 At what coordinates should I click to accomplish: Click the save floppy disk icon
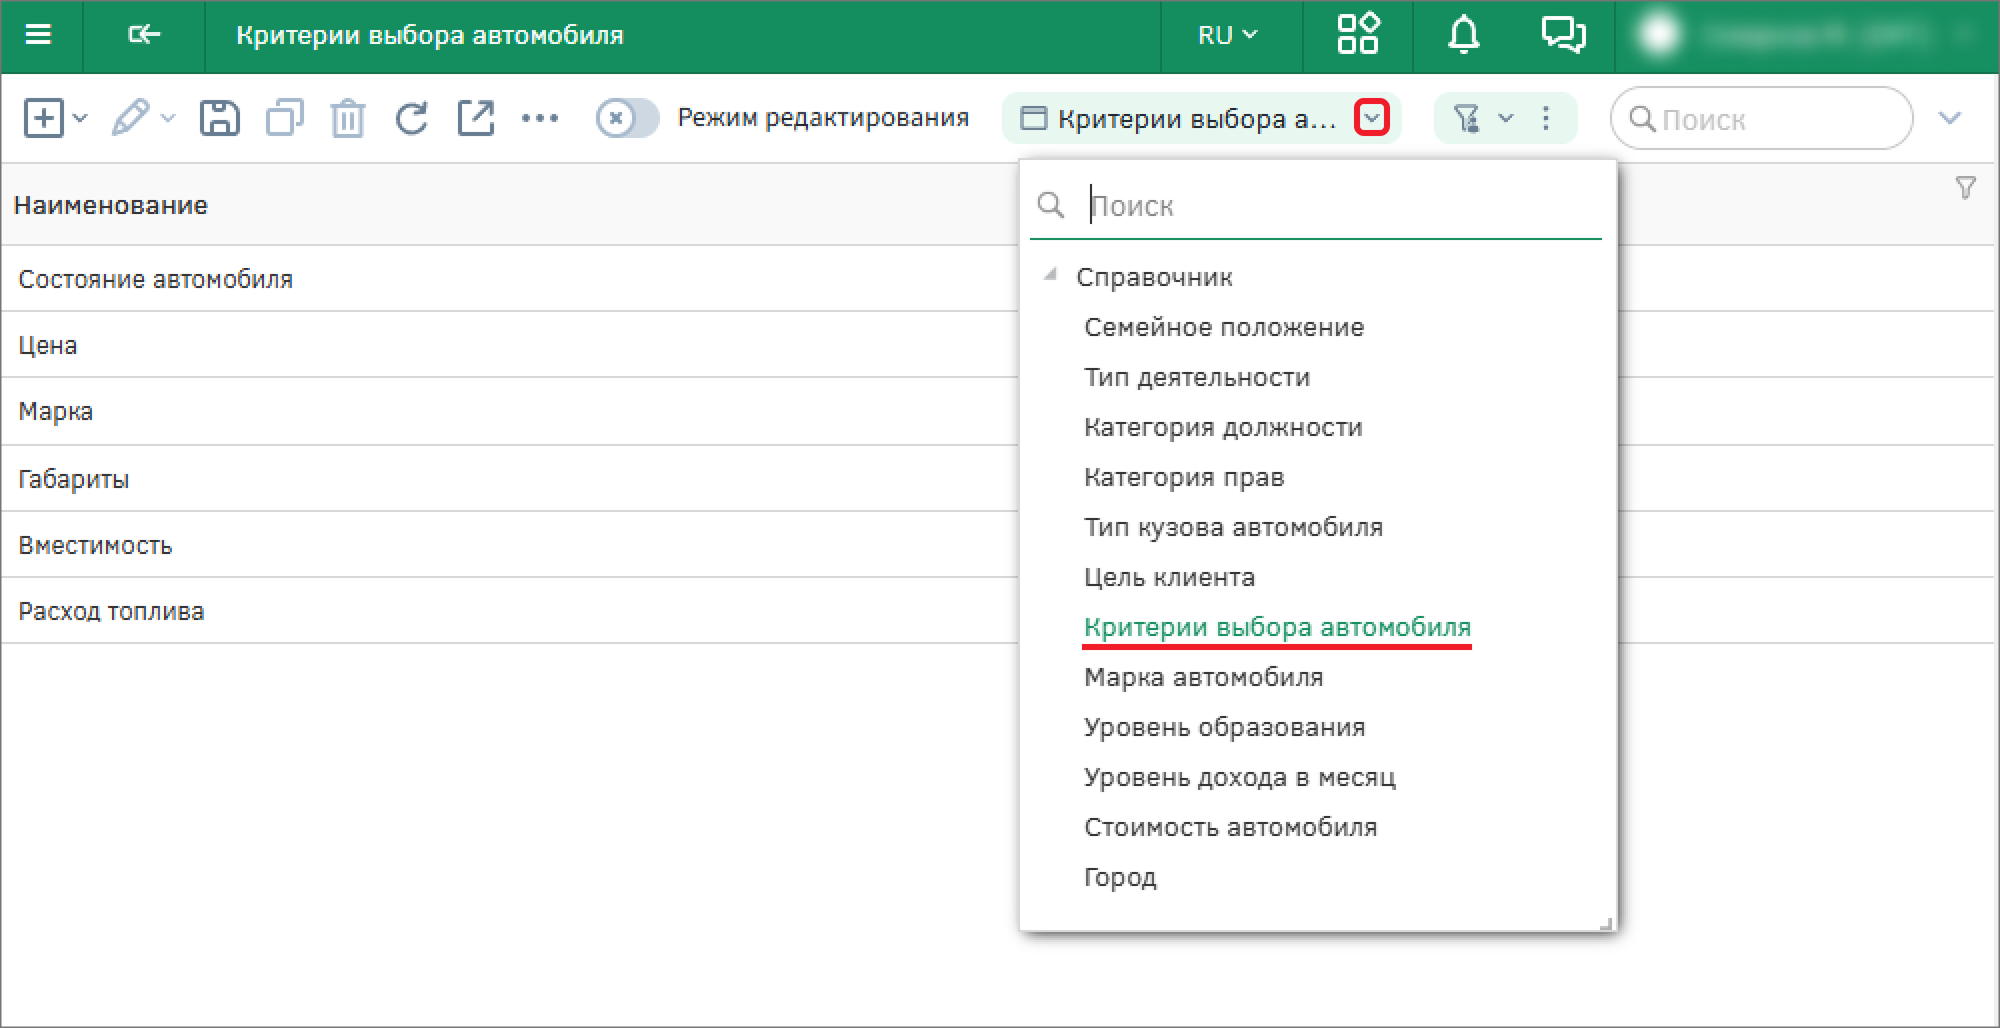click(x=219, y=118)
